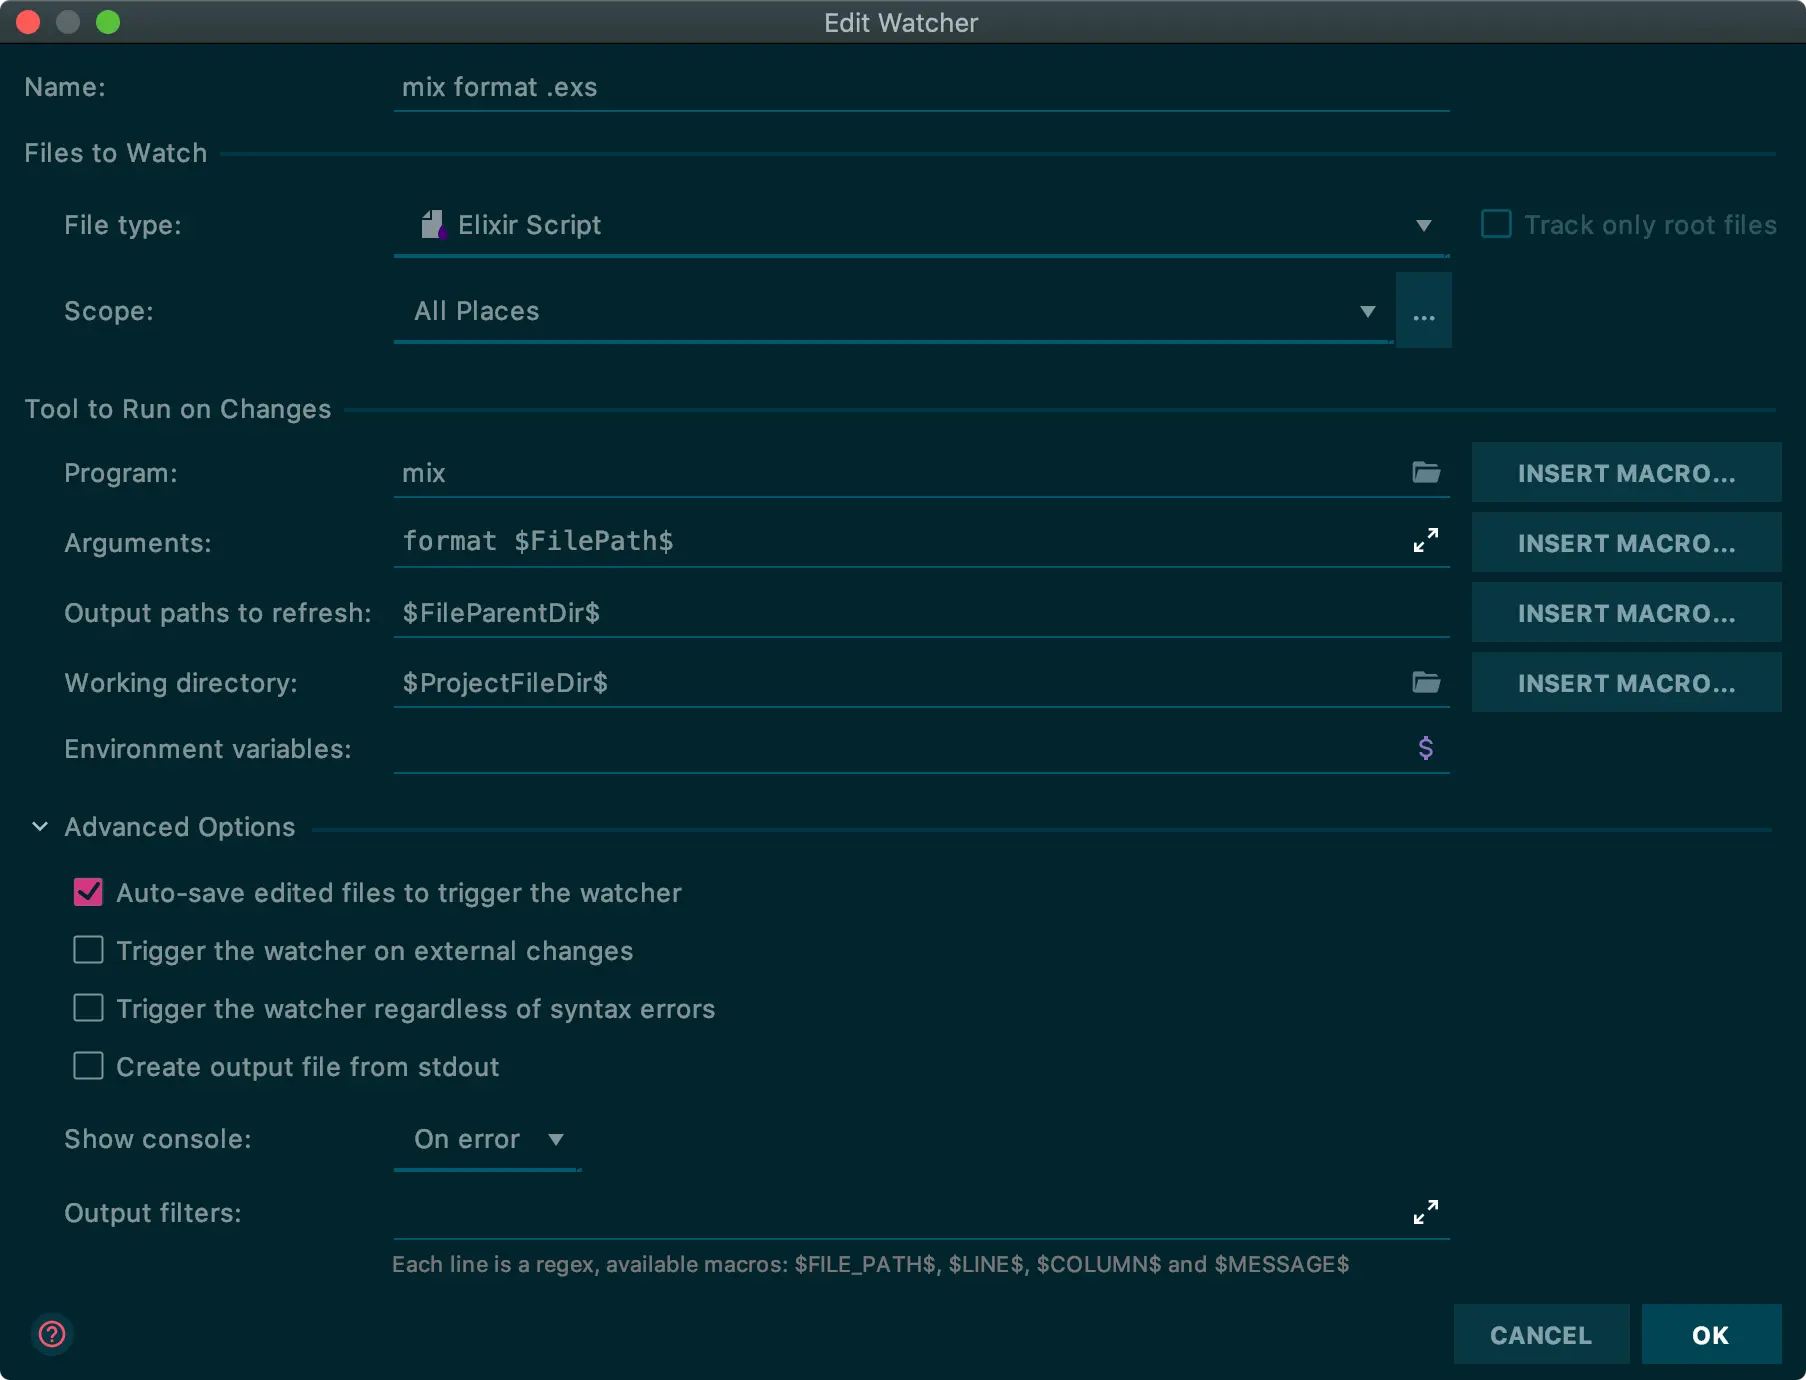Enable trigger watcher on external changes
This screenshot has width=1806, height=1380.
click(x=89, y=950)
